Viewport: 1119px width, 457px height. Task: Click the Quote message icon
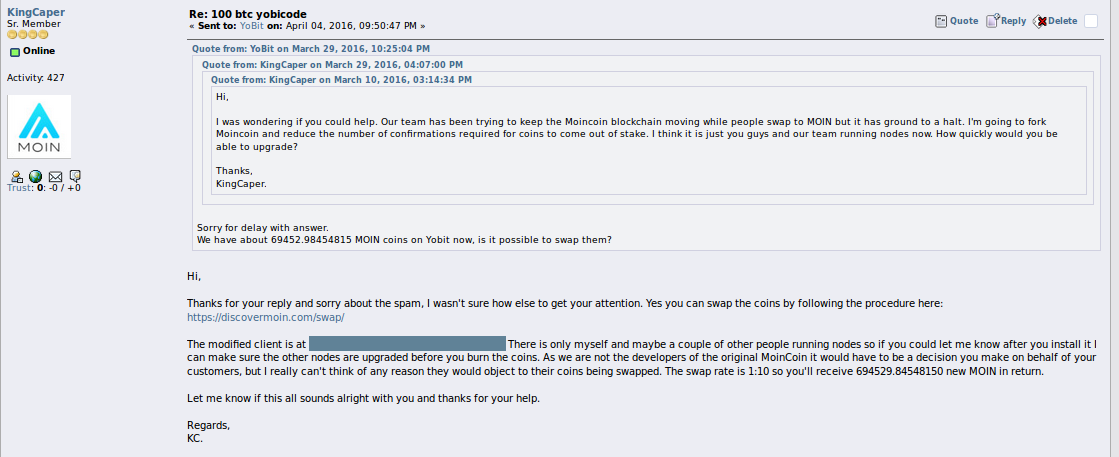pyautogui.click(x=941, y=21)
